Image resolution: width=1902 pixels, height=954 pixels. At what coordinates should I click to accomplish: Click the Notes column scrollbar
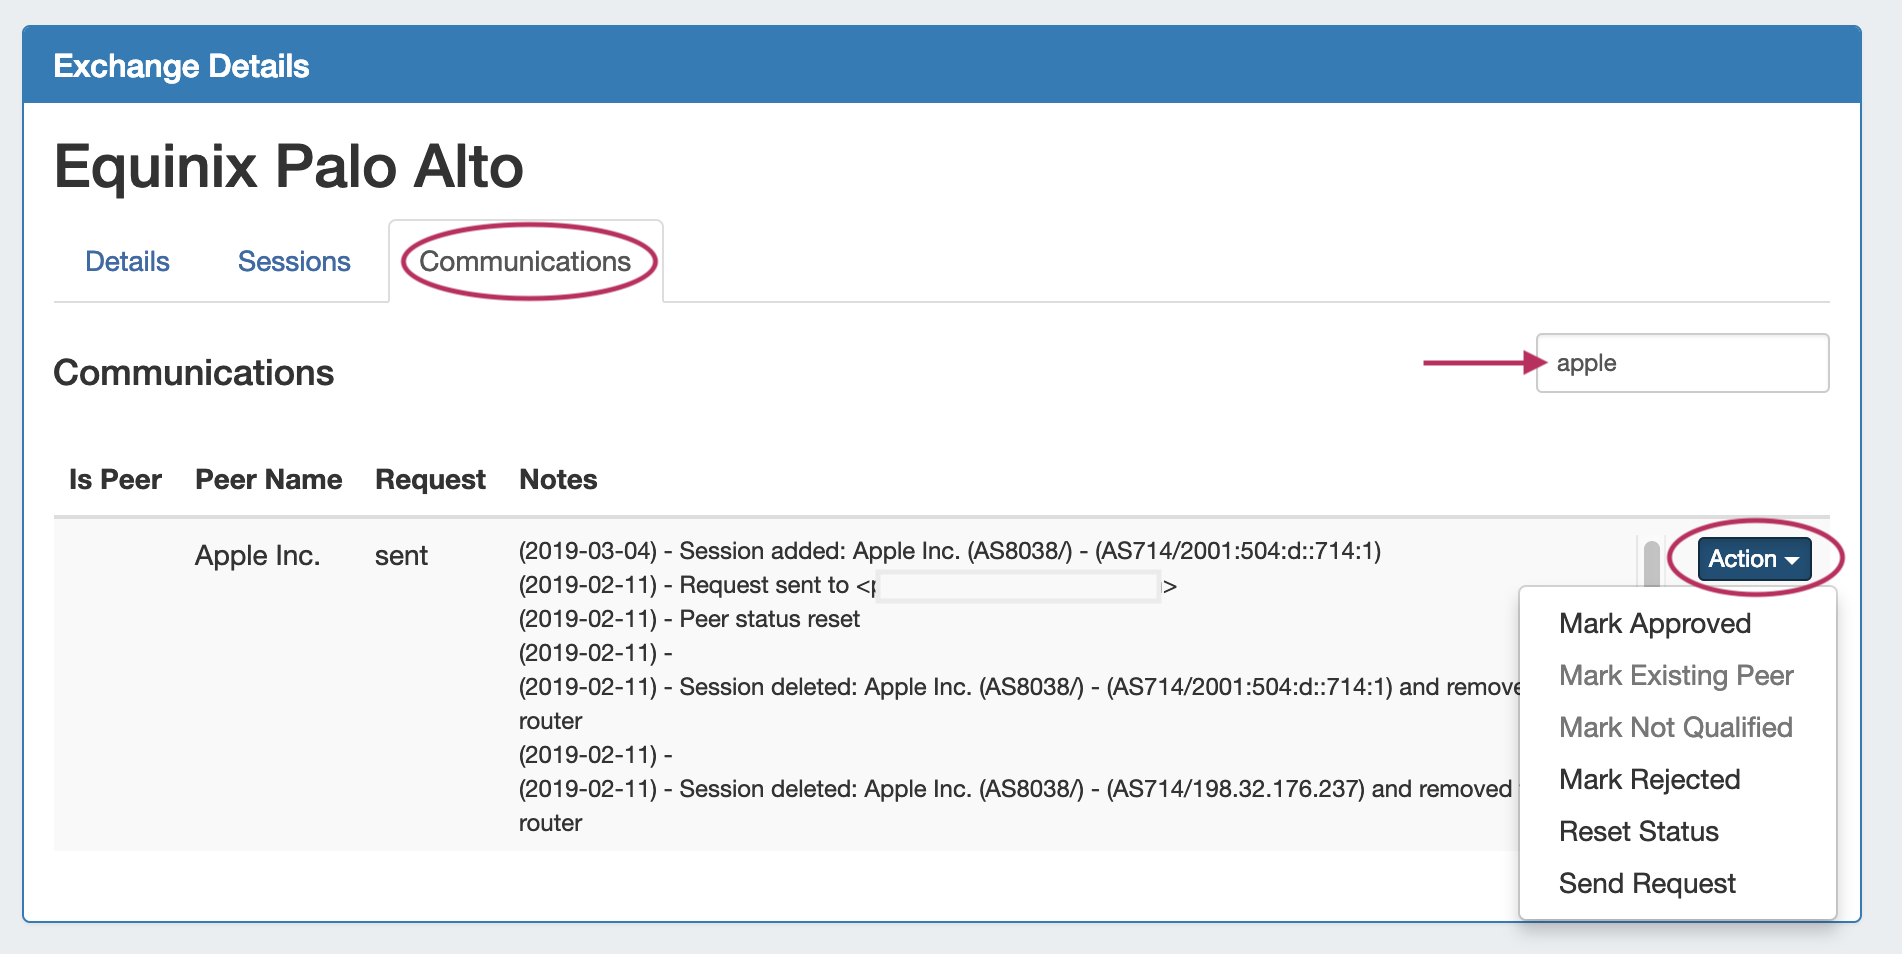click(1651, 563)
